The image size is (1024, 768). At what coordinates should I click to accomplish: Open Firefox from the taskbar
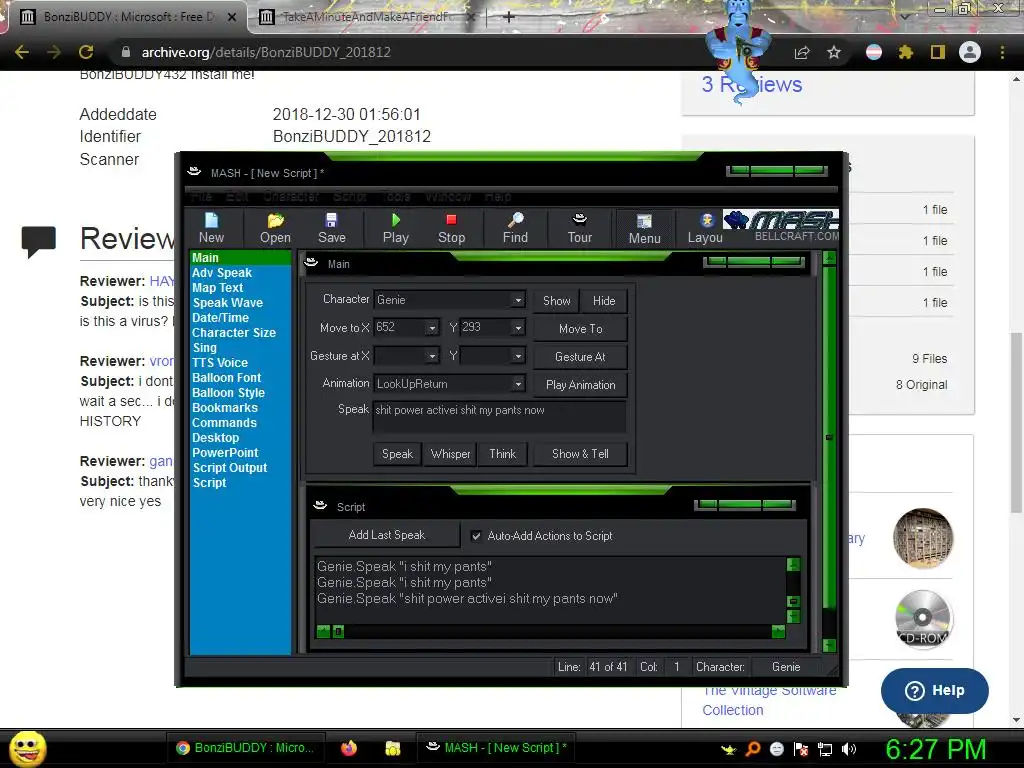pos(349,748)
